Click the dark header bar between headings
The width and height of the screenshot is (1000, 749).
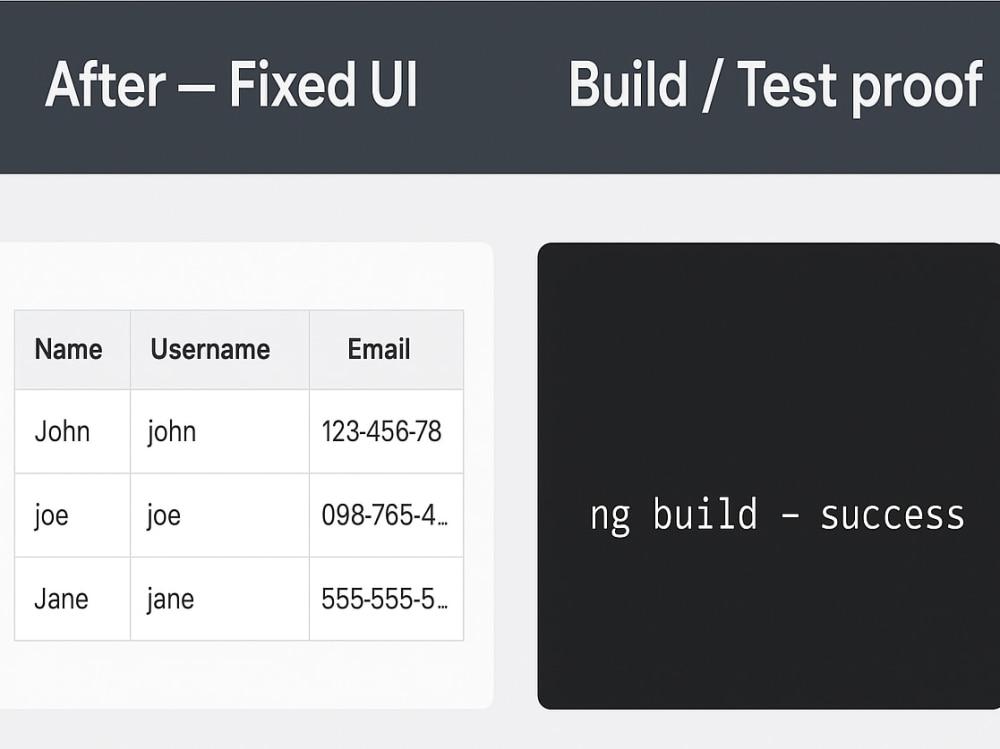[492, 86]
